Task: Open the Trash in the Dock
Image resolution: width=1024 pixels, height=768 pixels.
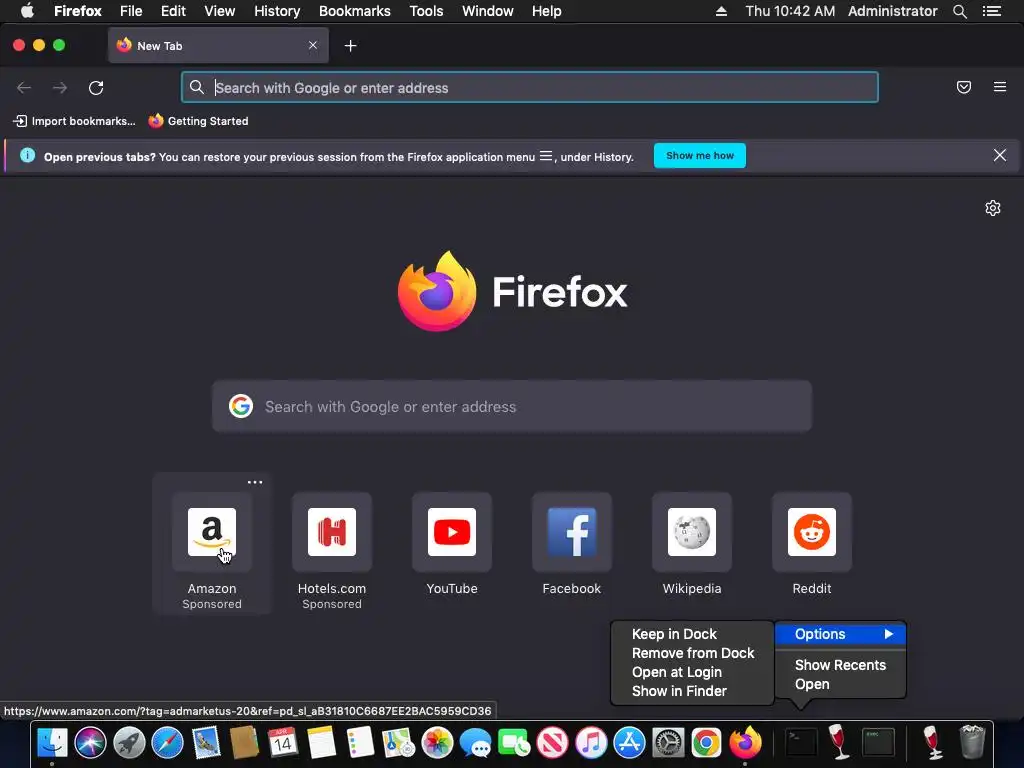Action: pos(972,743)
